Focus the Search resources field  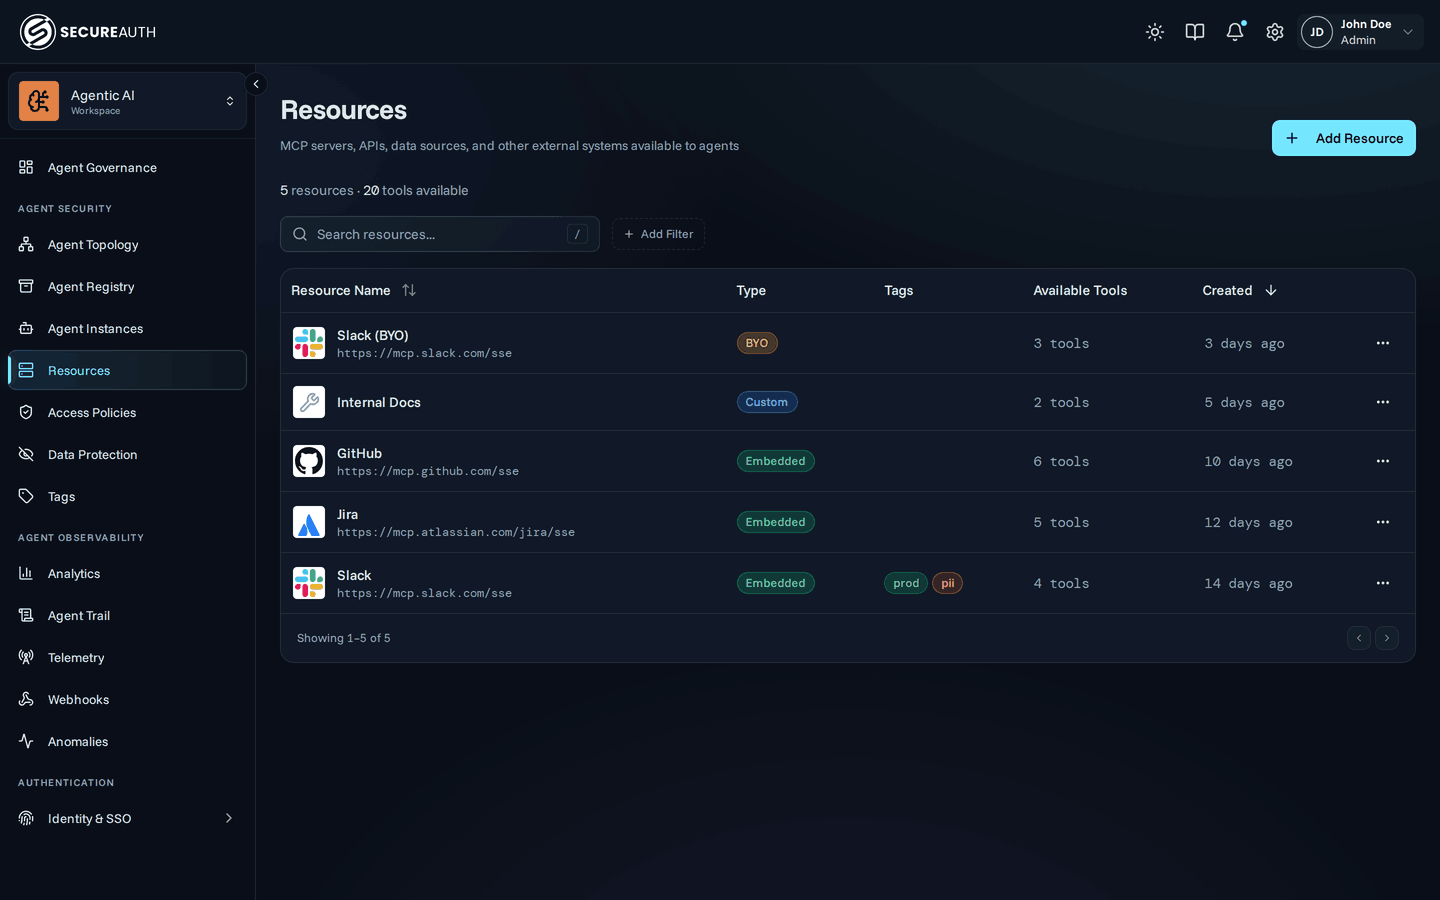pos(440,234)
